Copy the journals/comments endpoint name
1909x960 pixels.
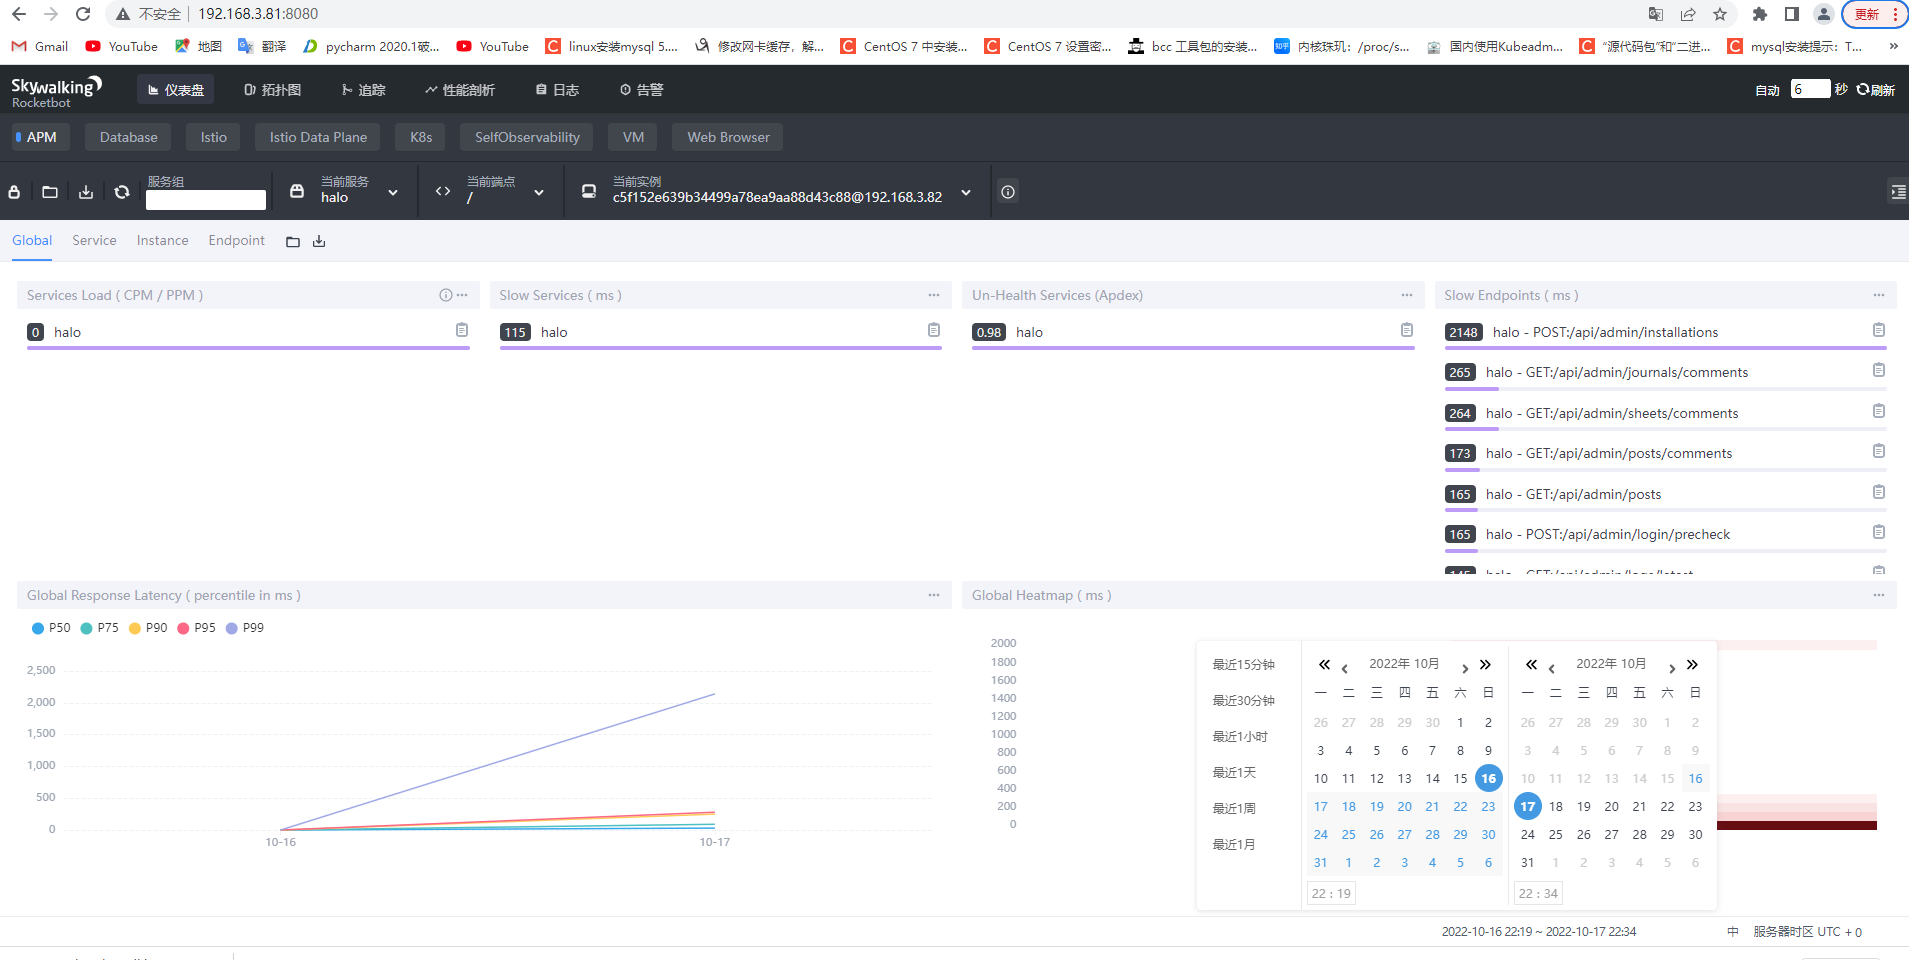(1879, 370)
